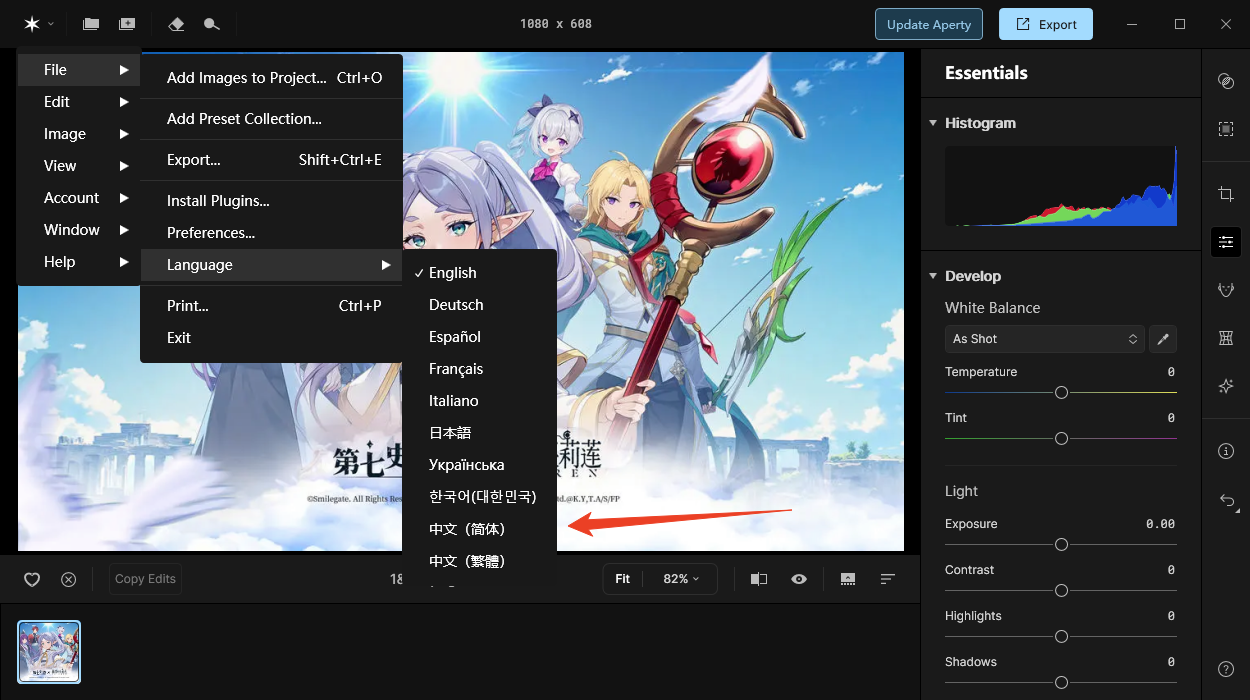Screen dimensions: 1250x700
Task: Click the Export button
Action: pyautogui.click(x=1045, y=24)
